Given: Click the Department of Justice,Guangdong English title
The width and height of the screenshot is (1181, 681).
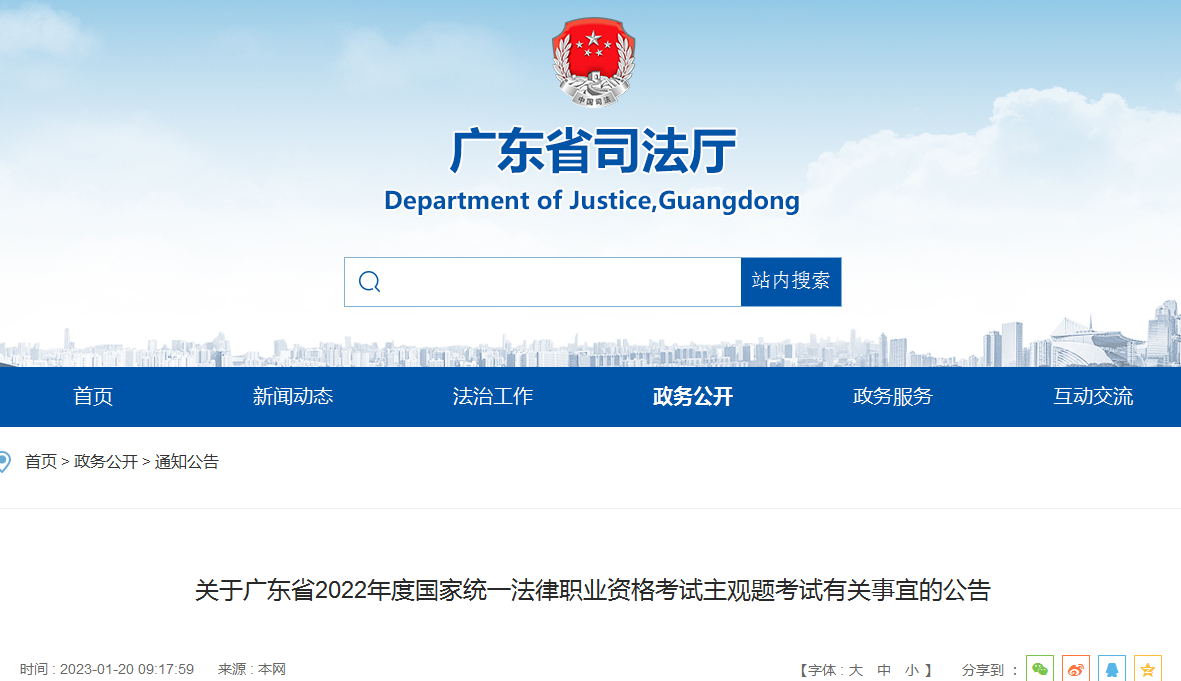Looking at the screenshot, I should (592, 201).
